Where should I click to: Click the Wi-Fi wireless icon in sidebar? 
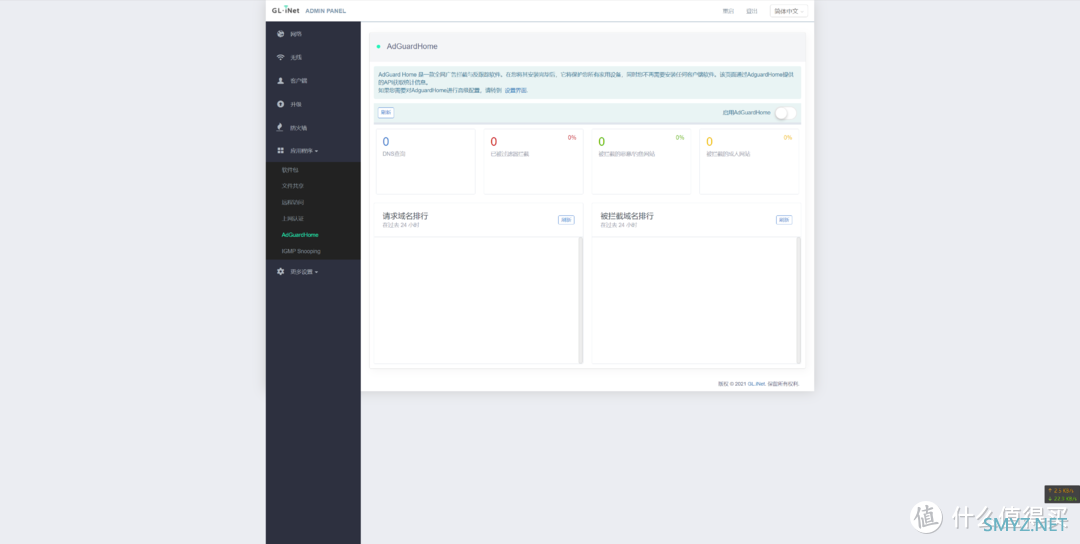tap(280, 57)
